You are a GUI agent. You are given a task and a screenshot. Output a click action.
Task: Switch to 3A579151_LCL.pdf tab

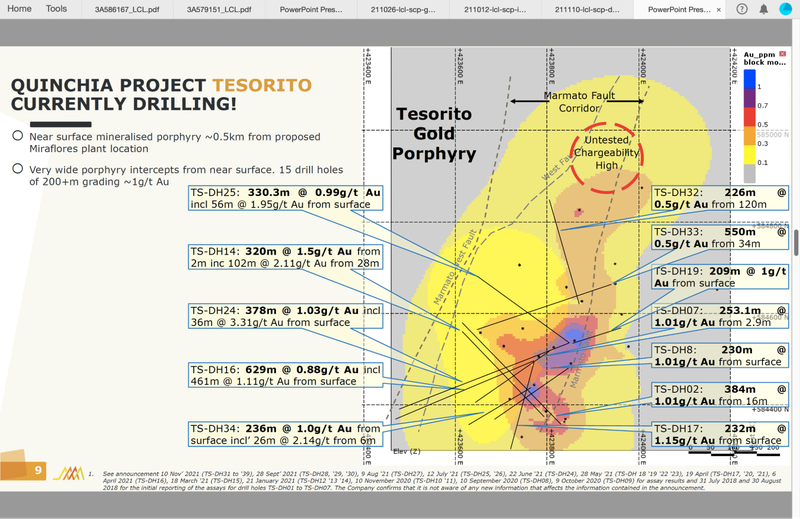click(x=219, y=9)
